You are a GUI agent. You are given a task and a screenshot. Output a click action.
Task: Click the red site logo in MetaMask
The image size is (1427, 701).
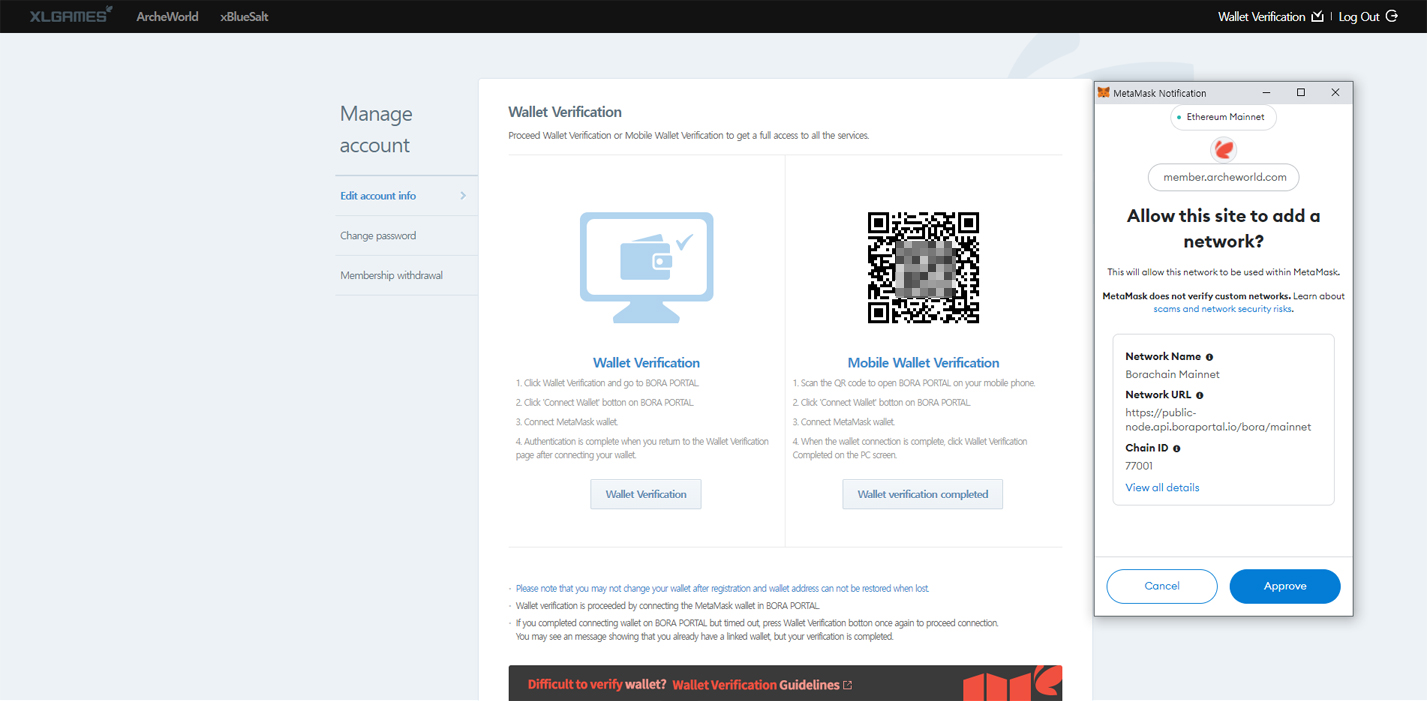click(1223, 150)
